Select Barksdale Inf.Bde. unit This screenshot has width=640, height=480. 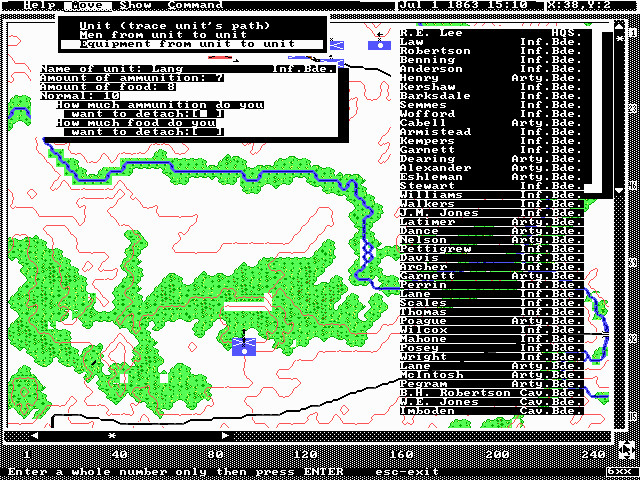(x=491, y=96)
